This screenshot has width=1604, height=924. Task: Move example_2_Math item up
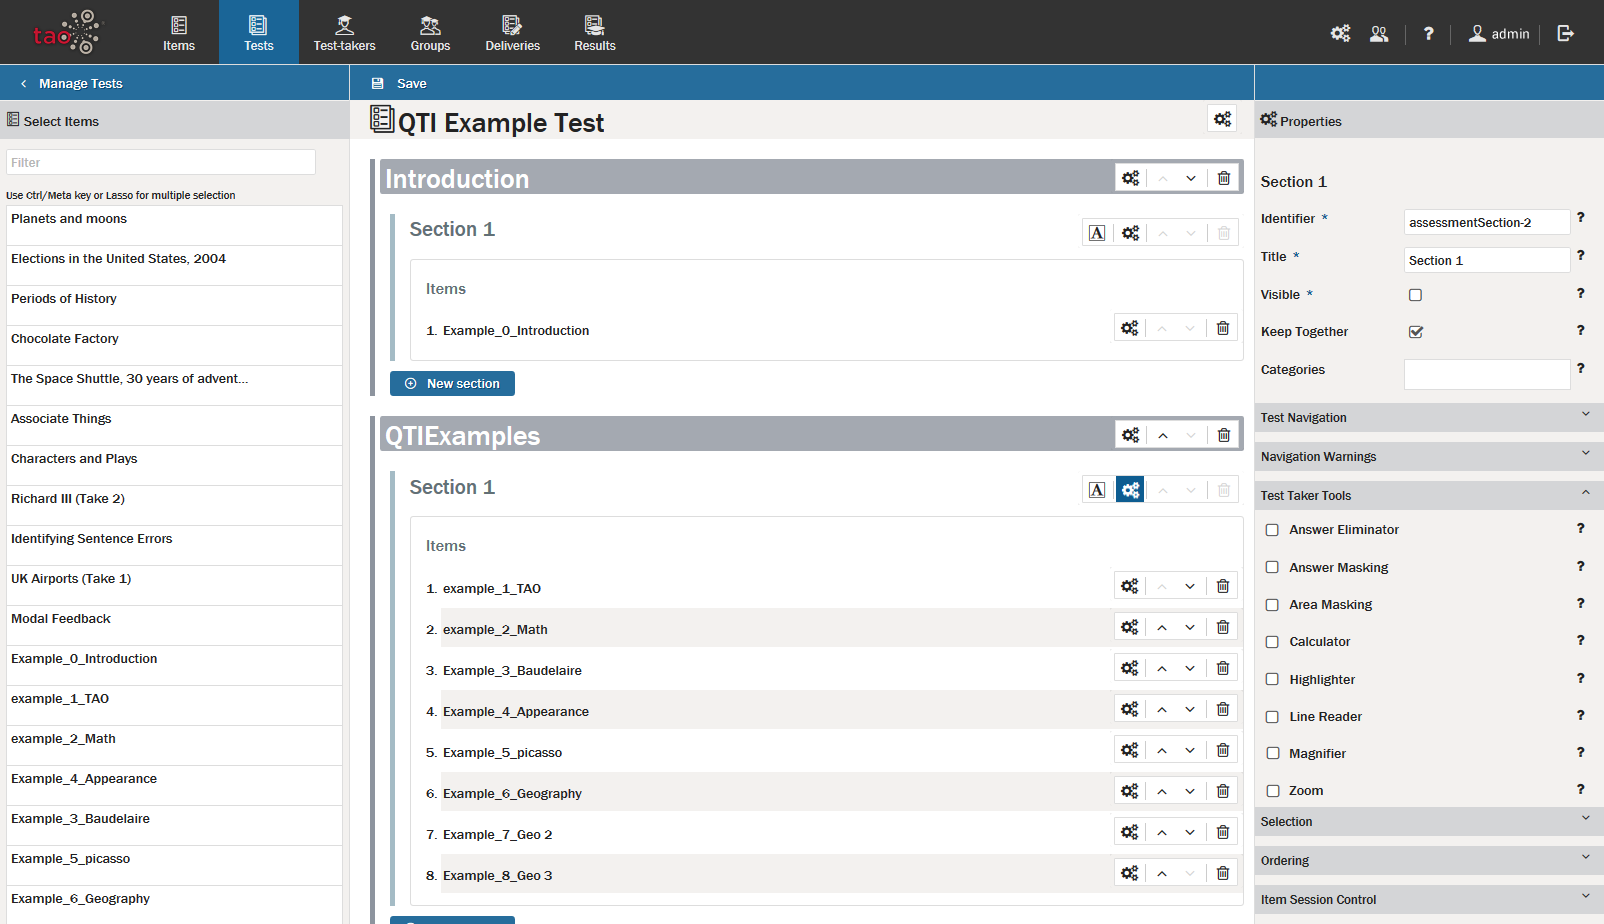pos(1161,627)
